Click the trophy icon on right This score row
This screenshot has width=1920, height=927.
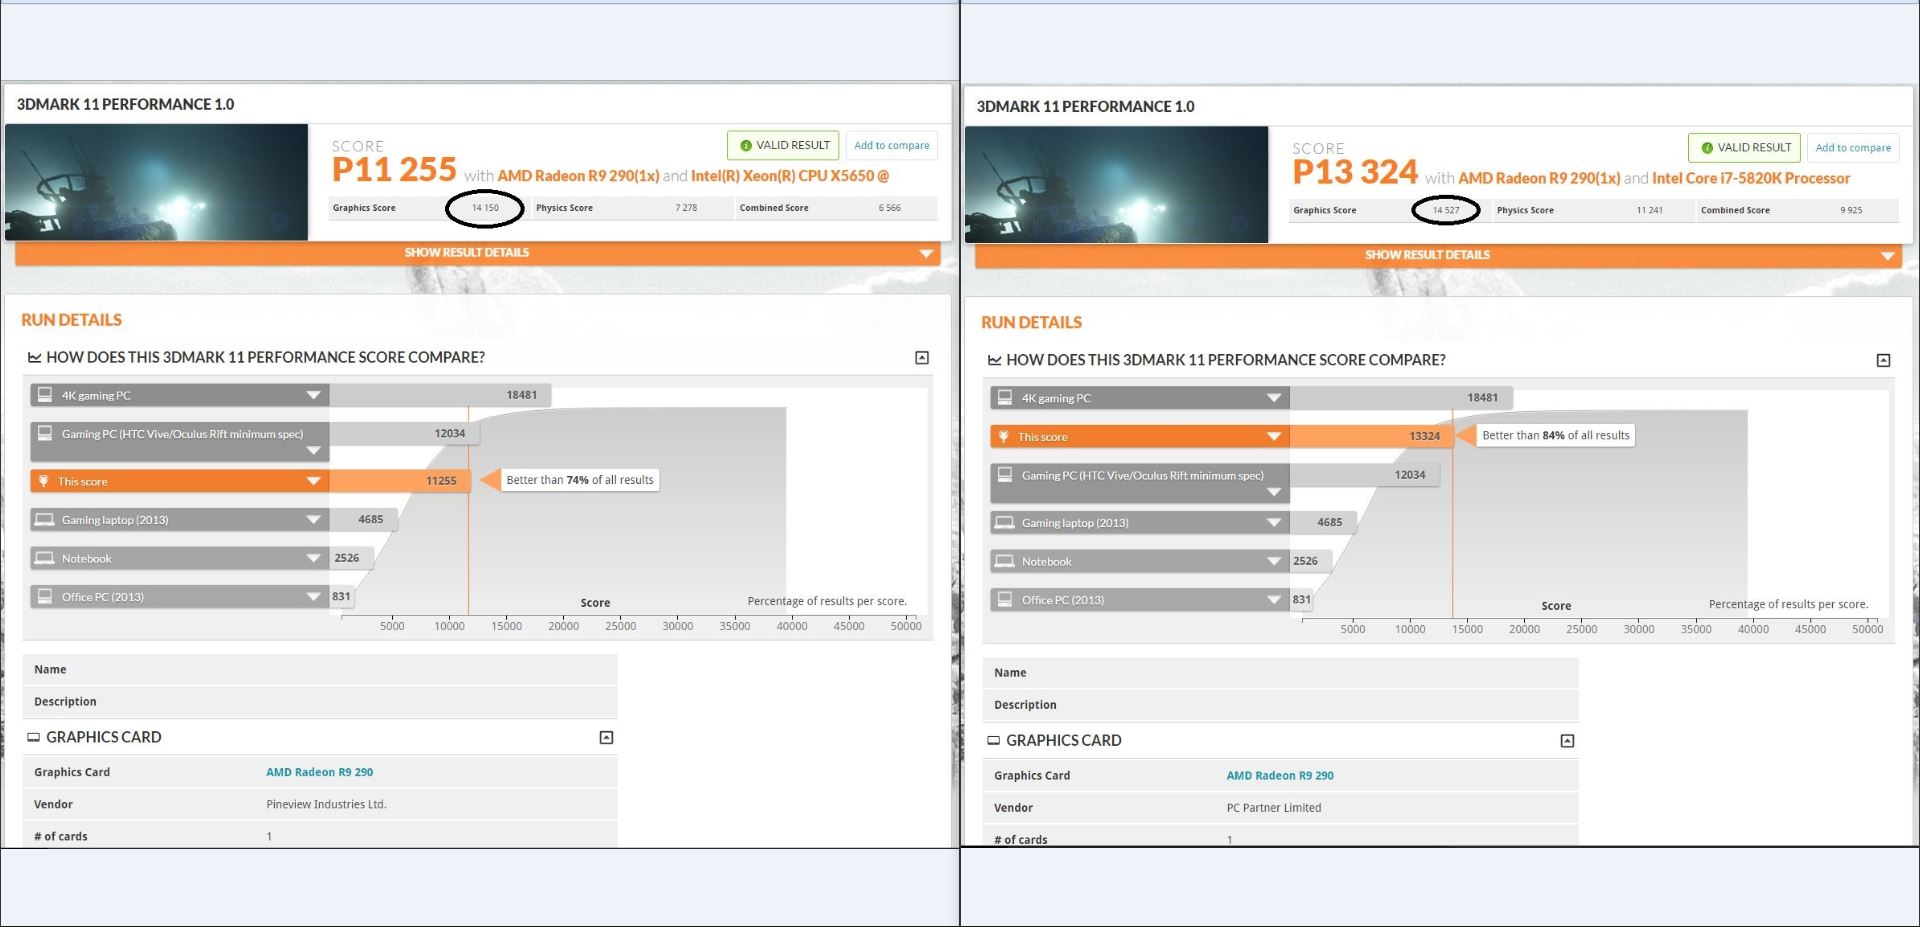(1004, 437)
